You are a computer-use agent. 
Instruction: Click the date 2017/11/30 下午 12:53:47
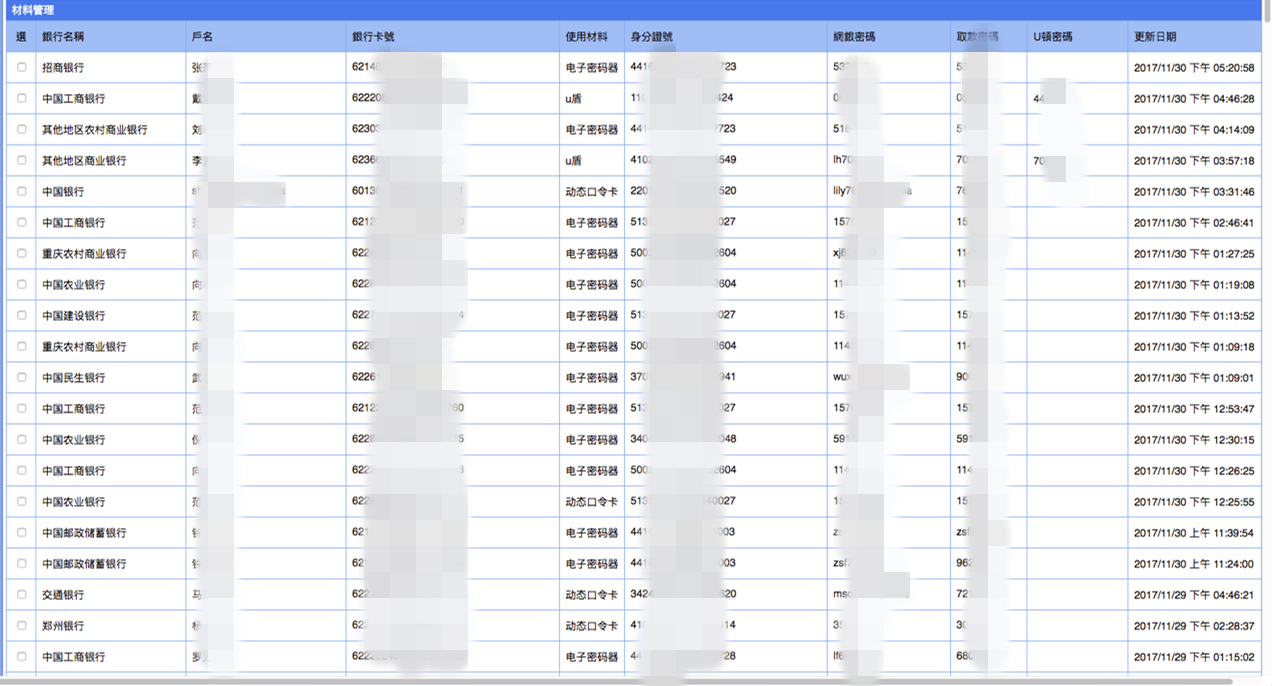click(x=1194, y=409)
